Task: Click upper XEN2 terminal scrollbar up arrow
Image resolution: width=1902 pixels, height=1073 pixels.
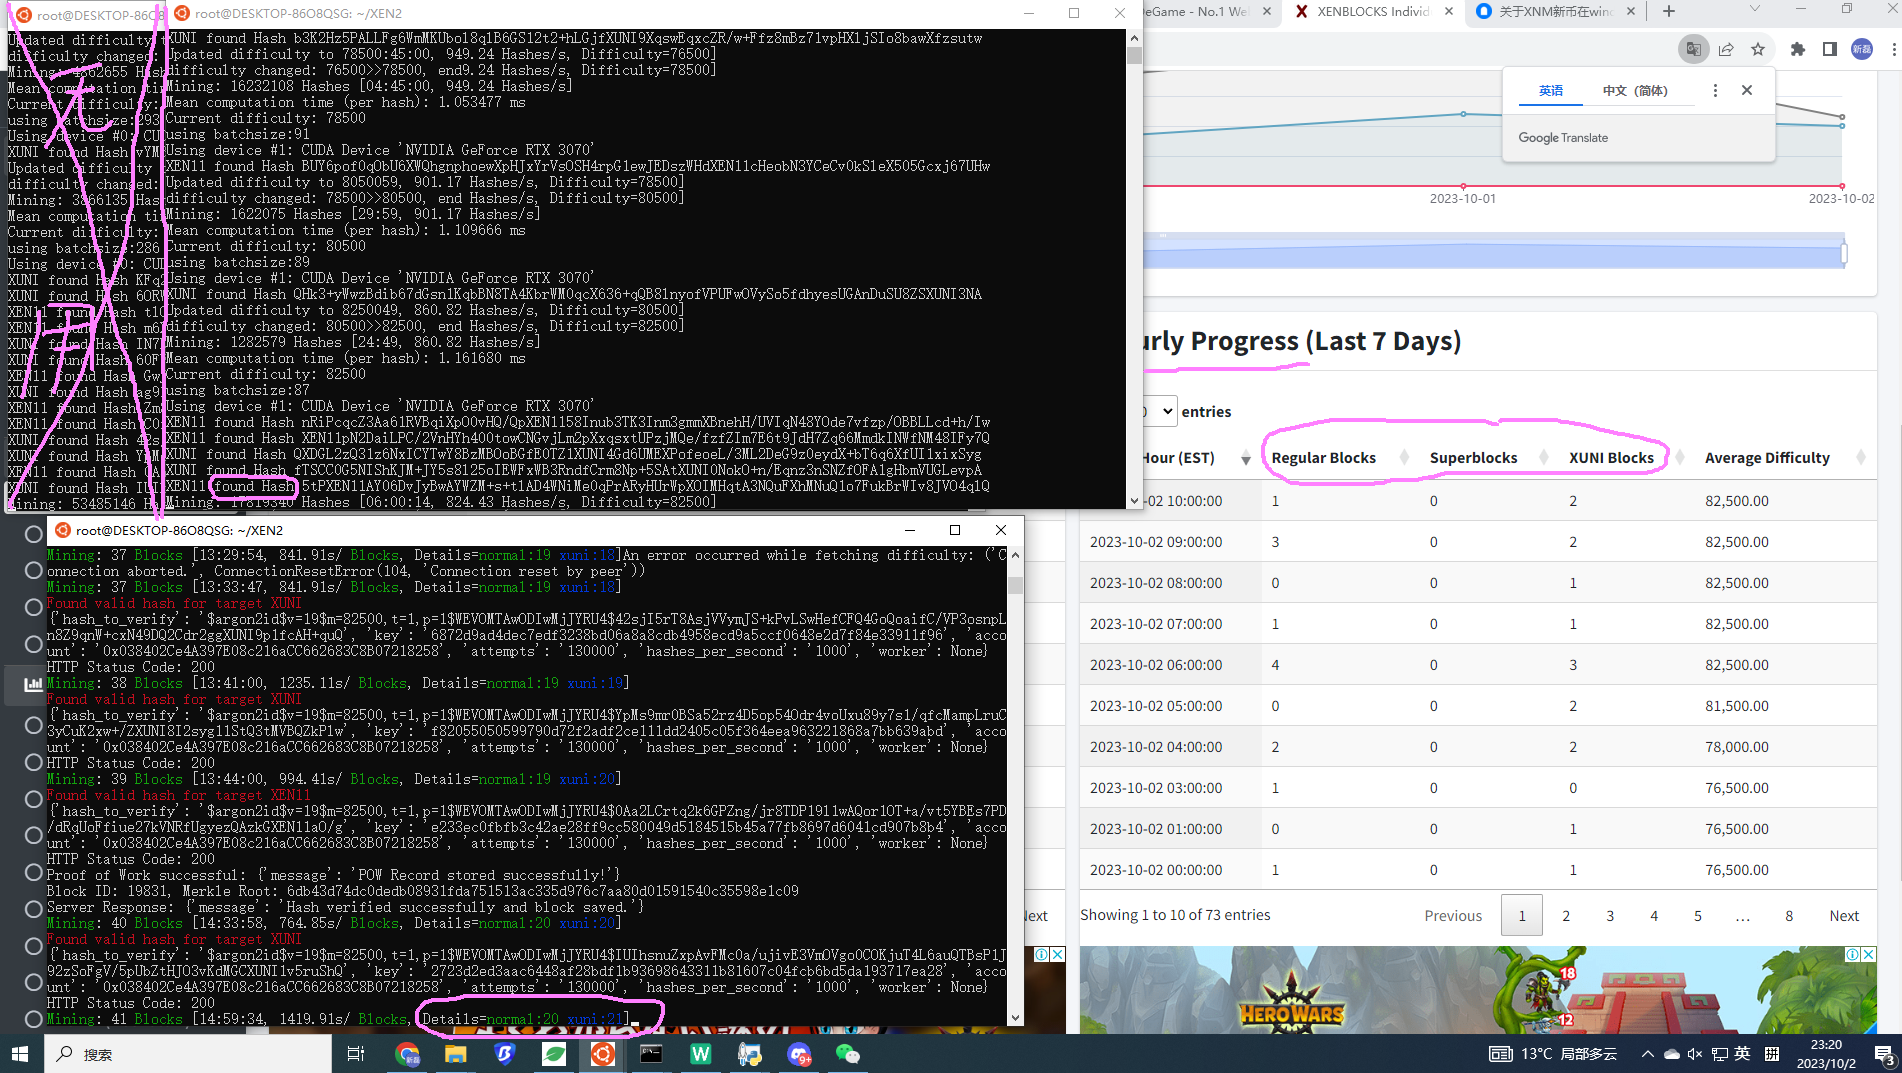Action: point(1133,39)
